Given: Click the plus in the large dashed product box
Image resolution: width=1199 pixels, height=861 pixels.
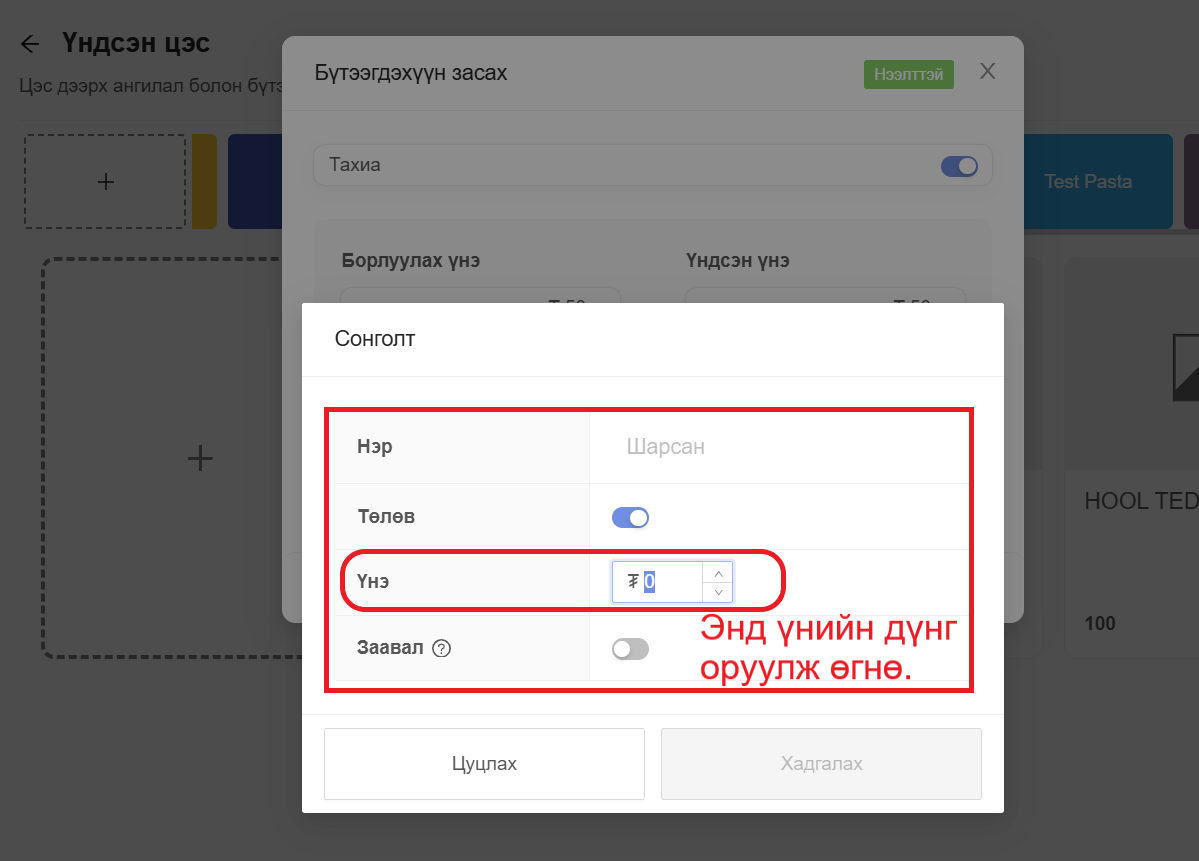Looking at the screenshot, I should tap(200, 458).
